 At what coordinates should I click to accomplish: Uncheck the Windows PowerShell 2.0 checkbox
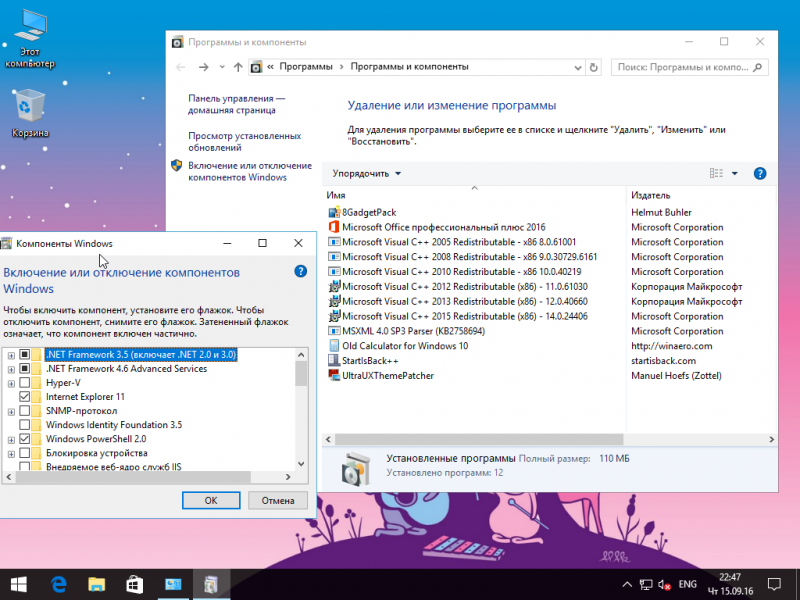(24, 439)
